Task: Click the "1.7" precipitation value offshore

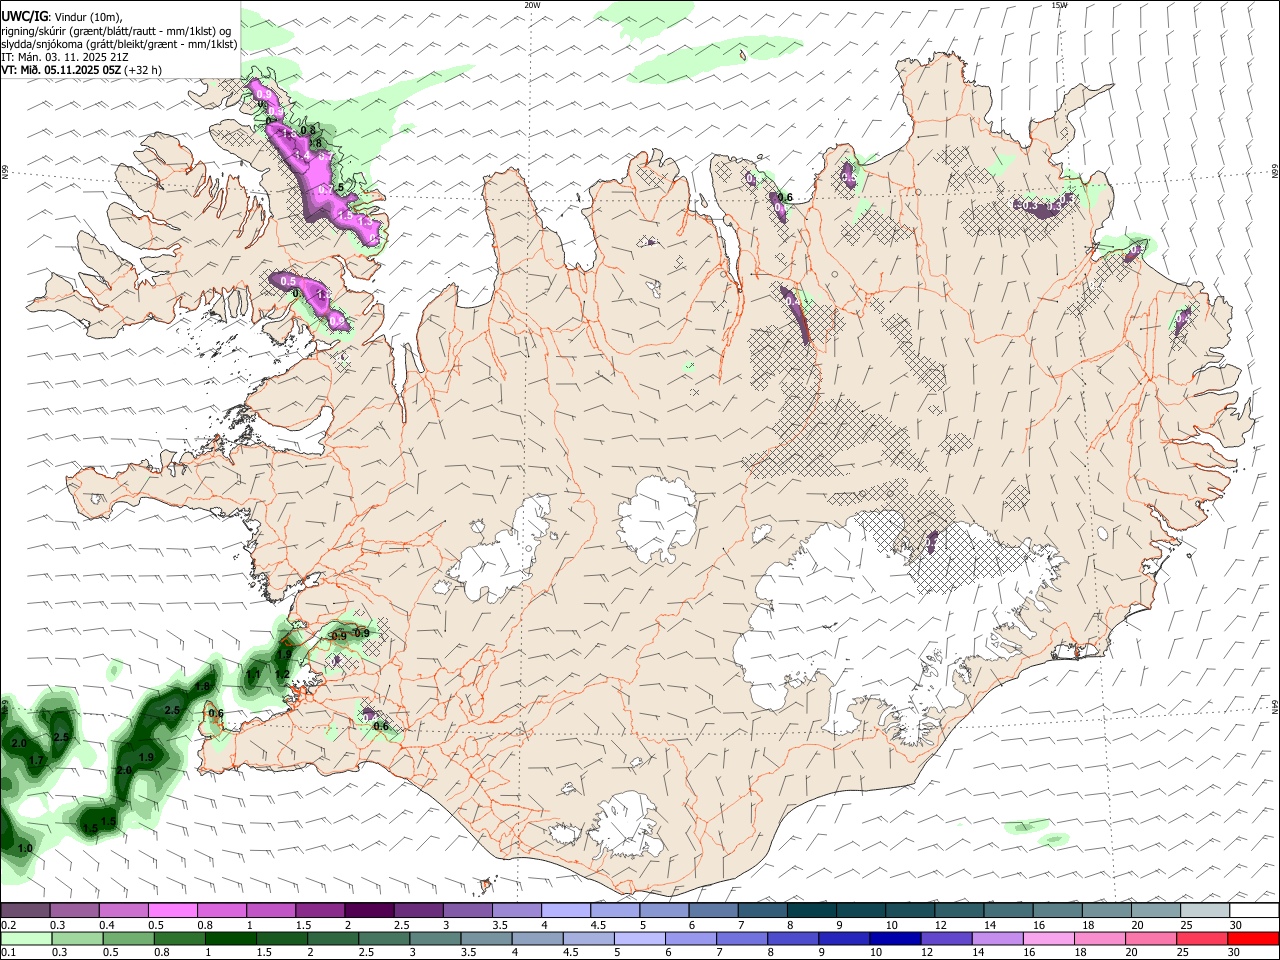Action: pos(37,761)
